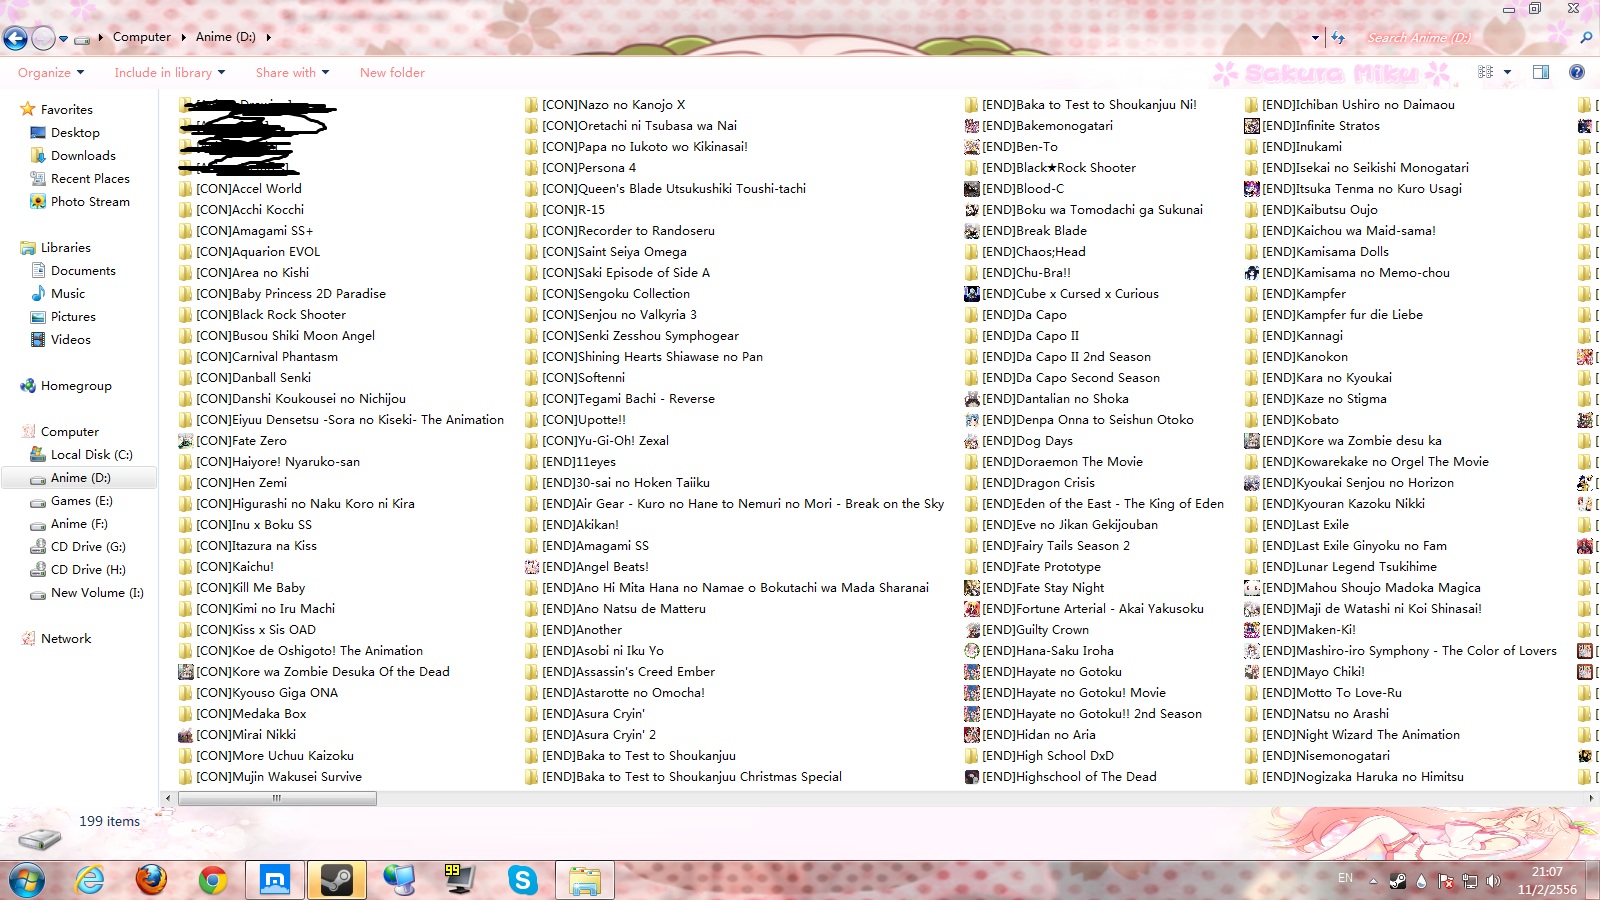This screenshot has width=1600, height=900.
Task: Click the [CON]Fate Zero folder icon
Action: click(185, 441)
